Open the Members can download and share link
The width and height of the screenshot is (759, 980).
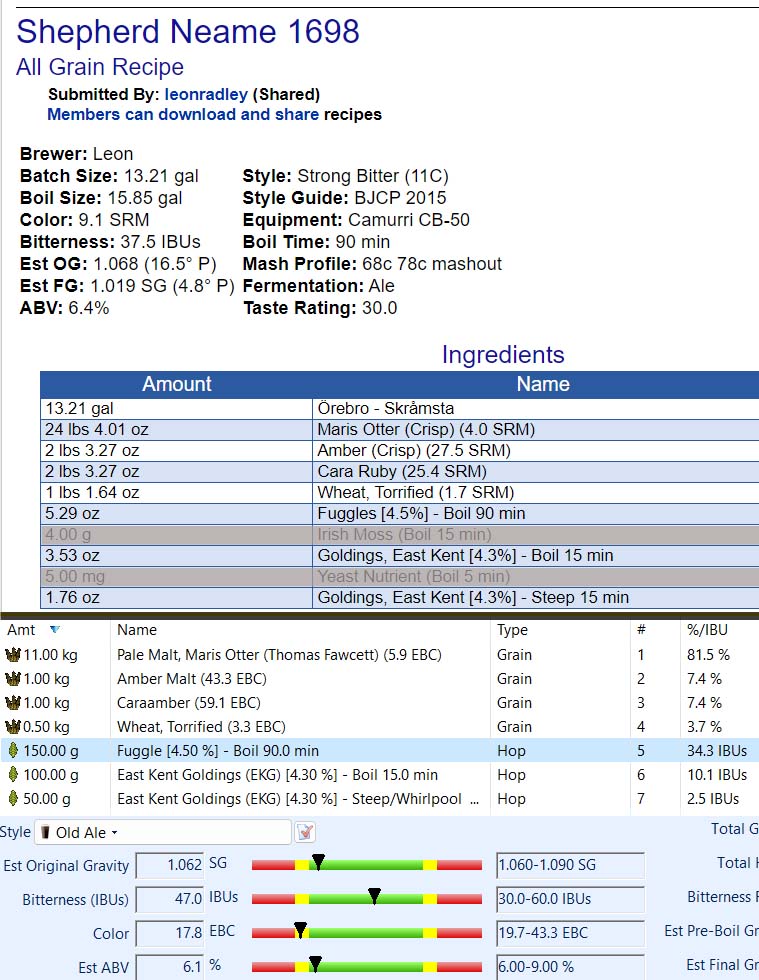pos(183,114)
